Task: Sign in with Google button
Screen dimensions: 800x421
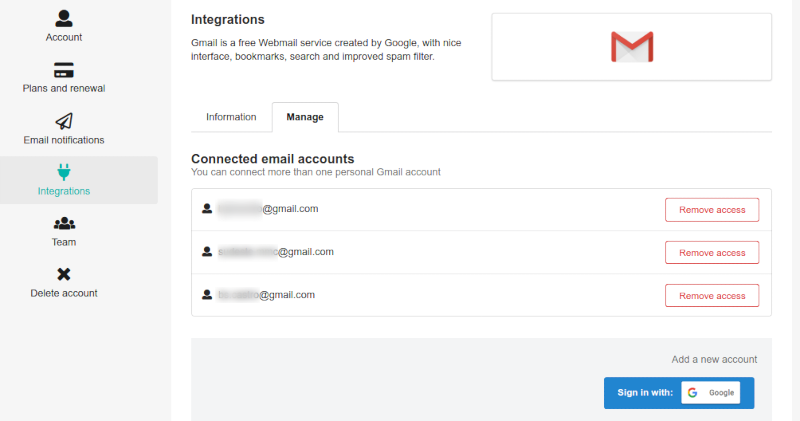Action: coord(679,393)
